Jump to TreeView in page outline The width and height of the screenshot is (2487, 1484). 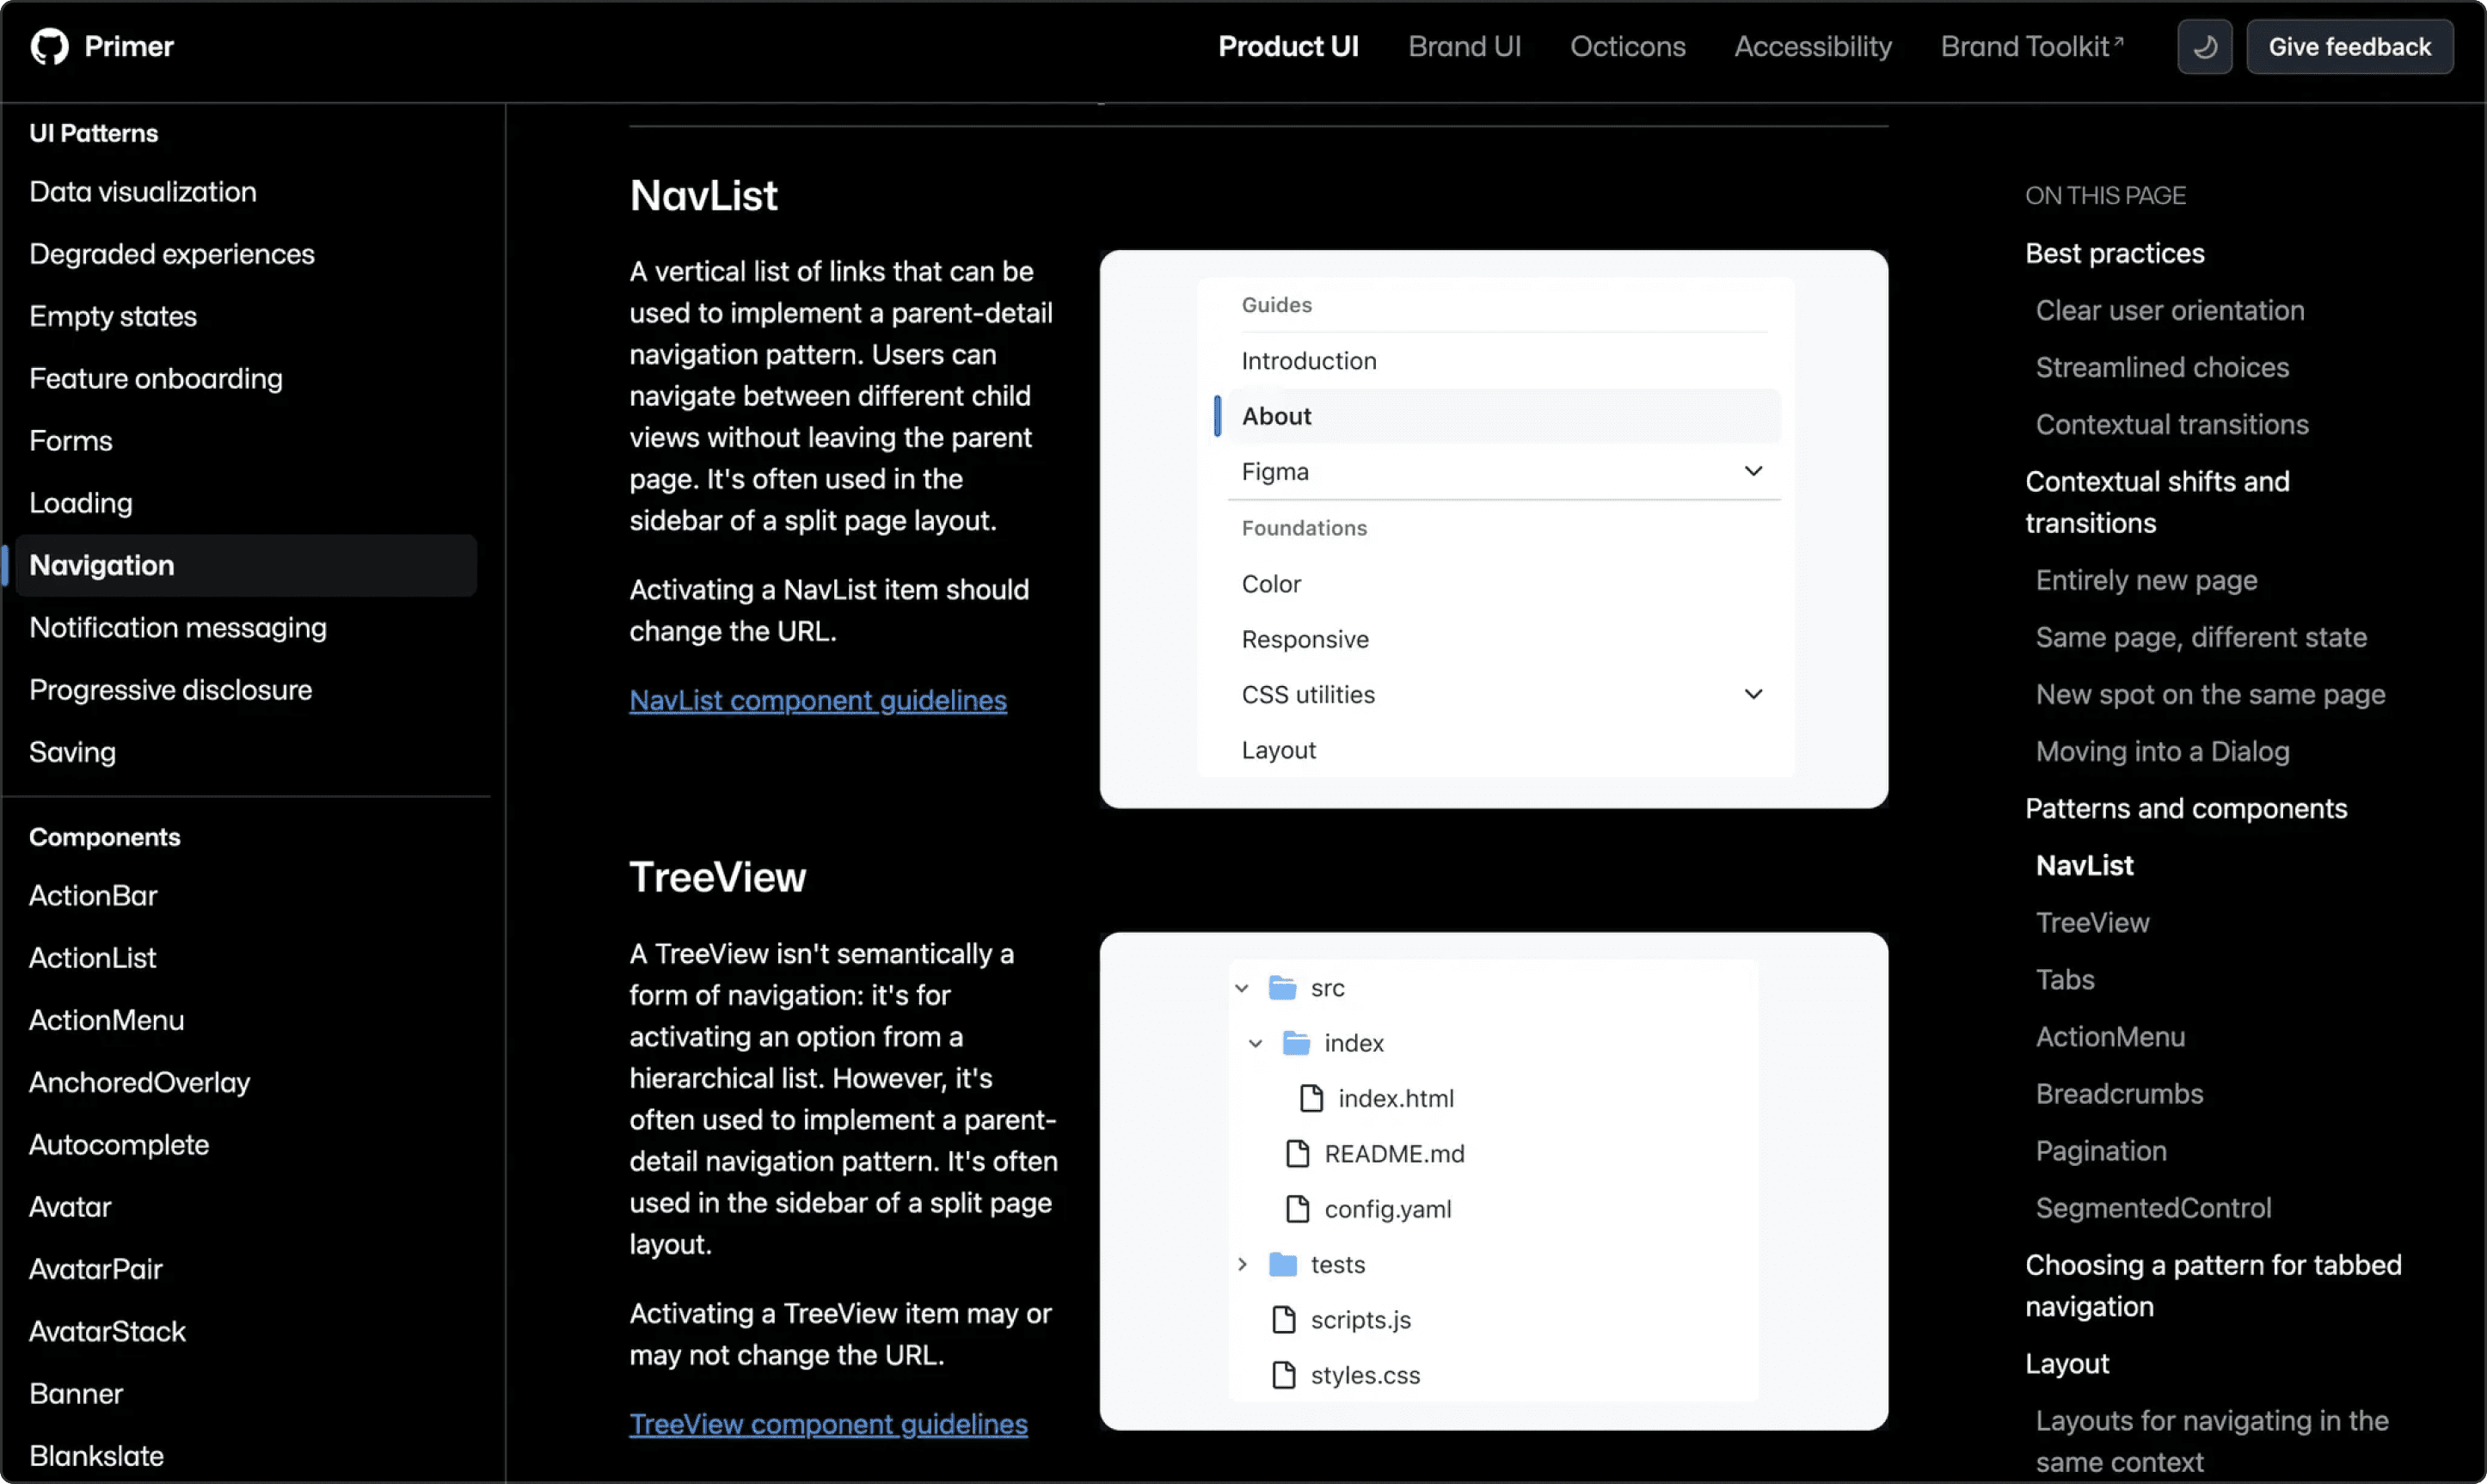coord(2092,923)
